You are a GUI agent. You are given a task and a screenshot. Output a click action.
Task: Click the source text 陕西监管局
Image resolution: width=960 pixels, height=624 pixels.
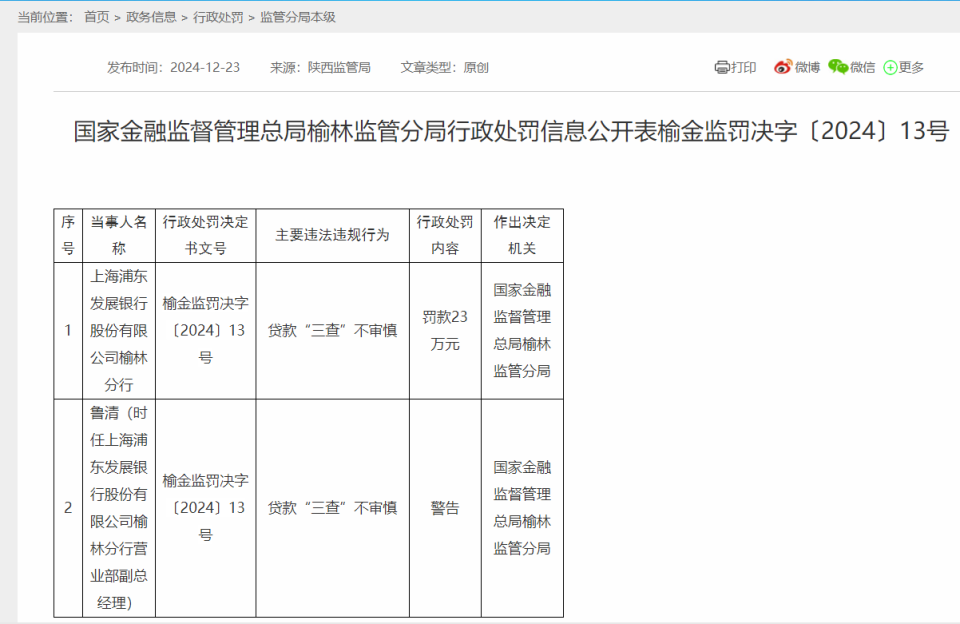point(339,67)
